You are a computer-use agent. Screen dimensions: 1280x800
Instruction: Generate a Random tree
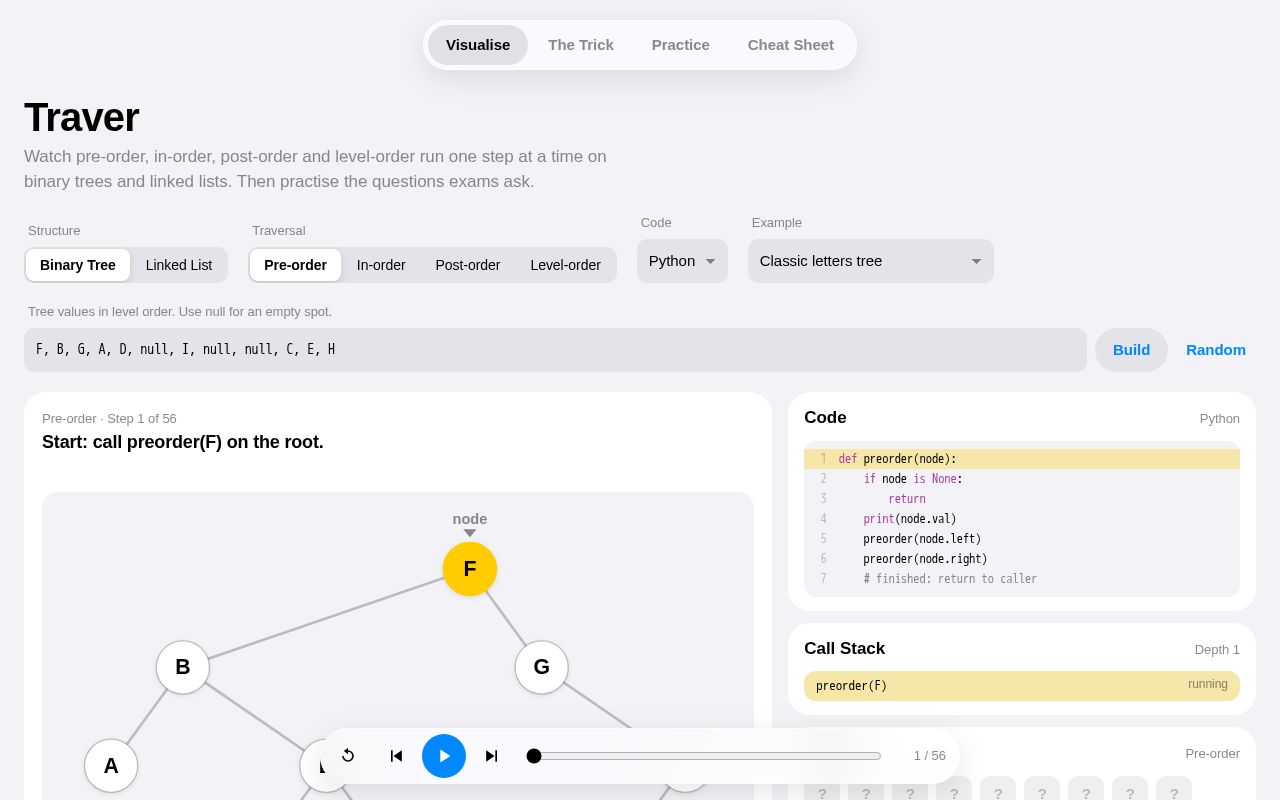click(x=1216, y=350)
